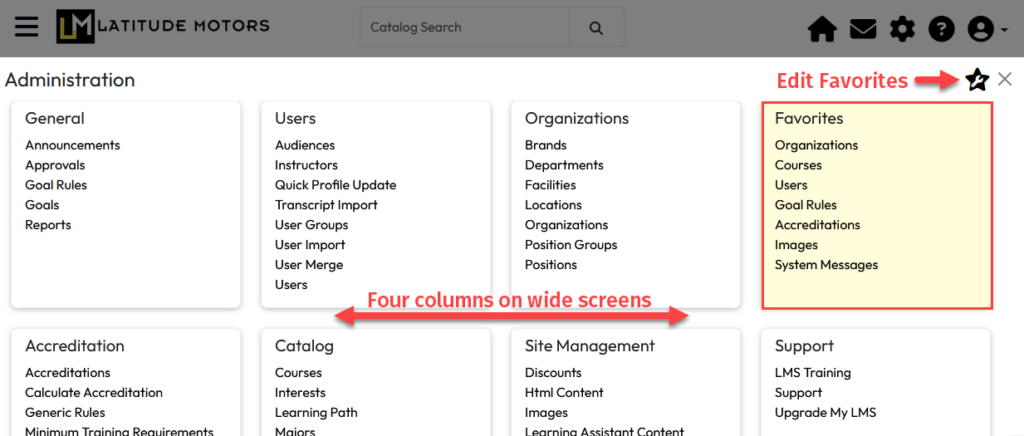Click Upgrade My LMS under Support
The height and width of the screenshot is (436, 1024).
pyautogui.click(x=825, y=413)
